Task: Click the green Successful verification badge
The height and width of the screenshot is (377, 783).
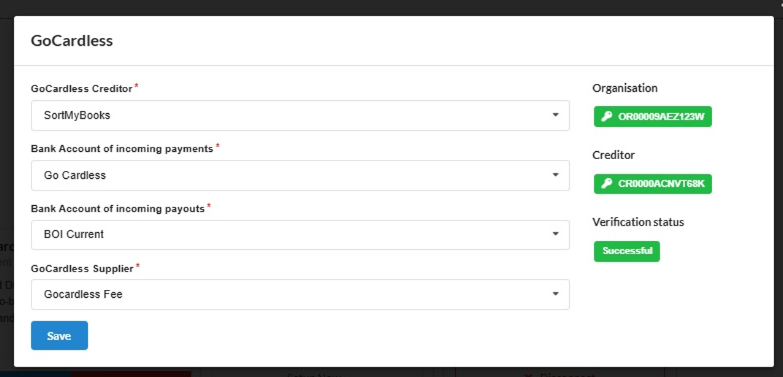Action: tap(627, 251)
